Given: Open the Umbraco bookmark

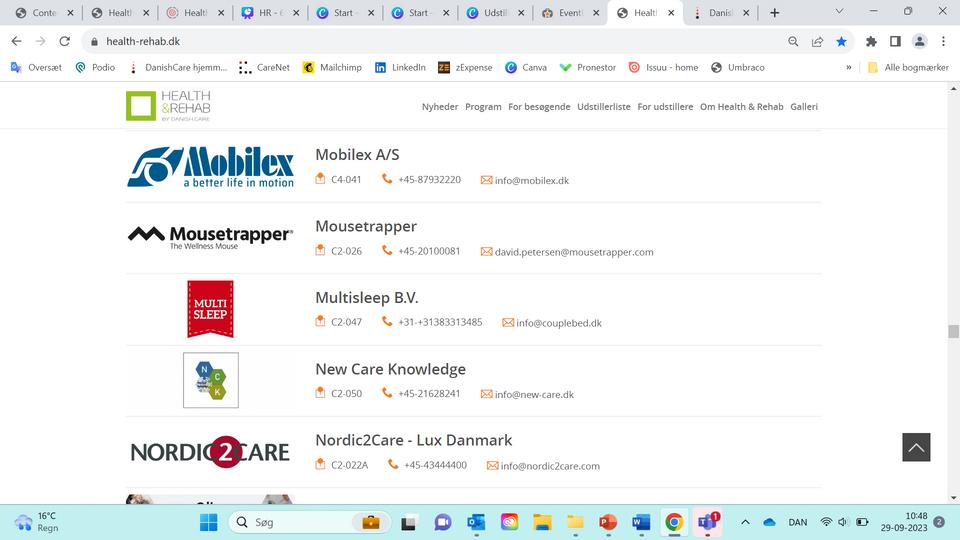Looking at the screenshot, I should 737,67.
